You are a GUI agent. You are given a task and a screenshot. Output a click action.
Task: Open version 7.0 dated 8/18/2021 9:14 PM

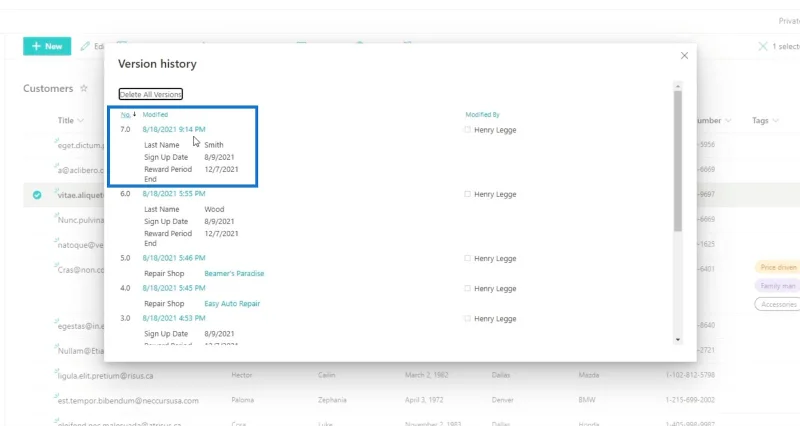[174, 130]
